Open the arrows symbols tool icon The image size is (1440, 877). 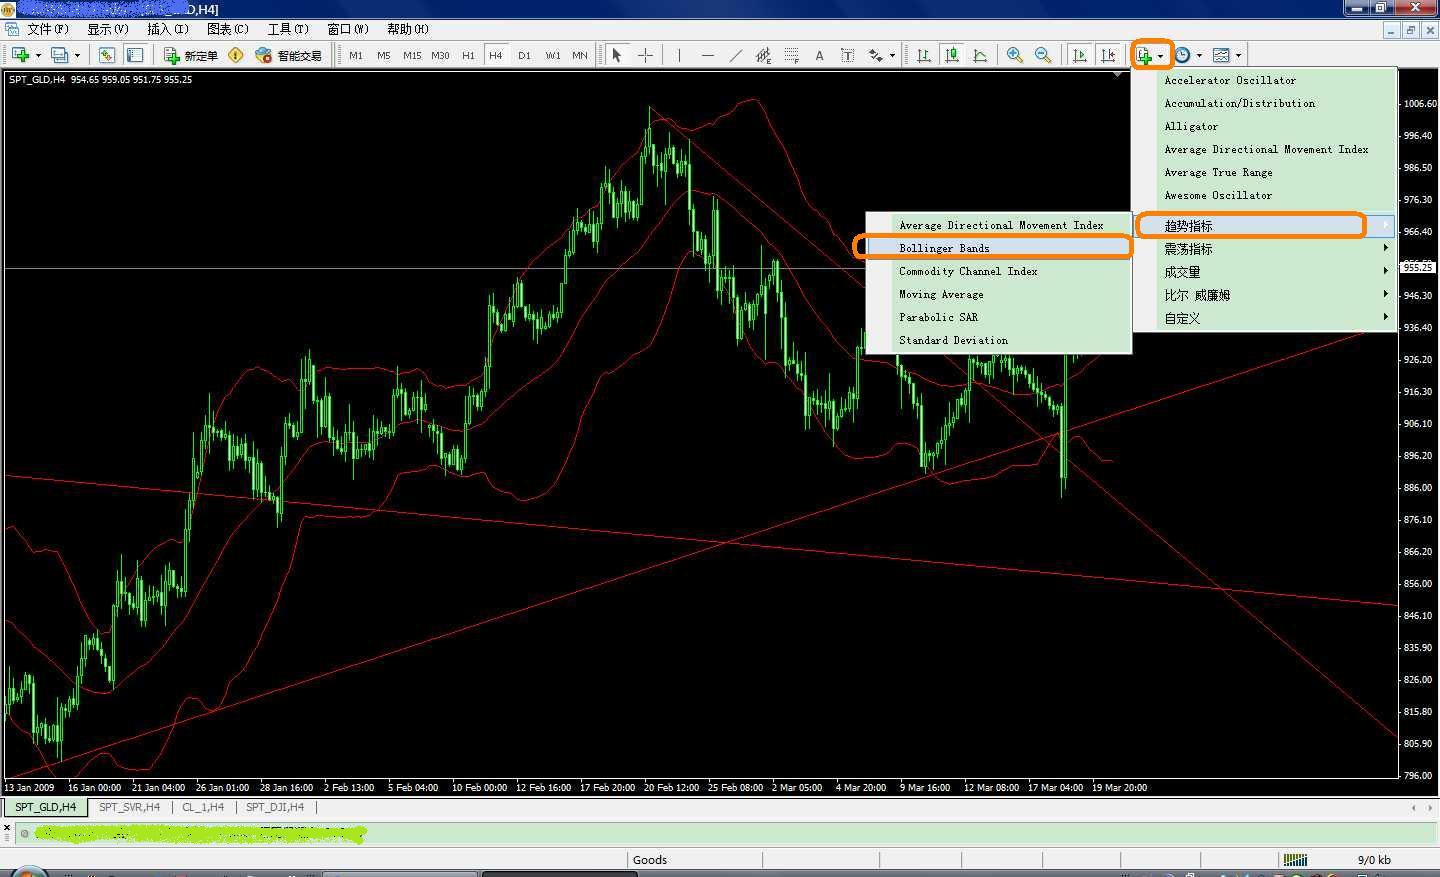pos(876,55)
